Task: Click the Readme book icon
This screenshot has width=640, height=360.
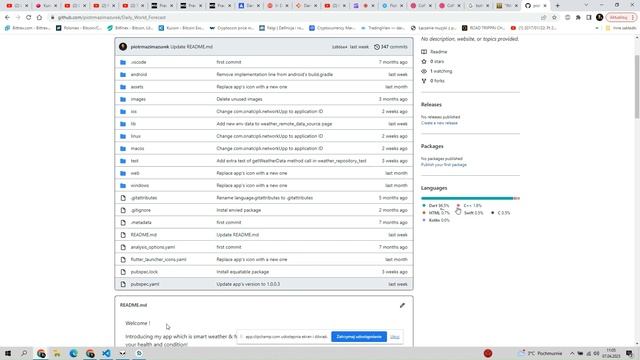Action: click(x=424, y=52)
